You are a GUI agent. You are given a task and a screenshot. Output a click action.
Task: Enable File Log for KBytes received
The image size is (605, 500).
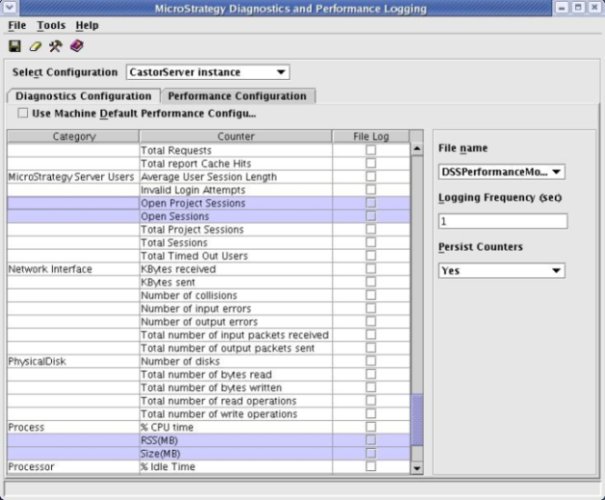point(371,269)
